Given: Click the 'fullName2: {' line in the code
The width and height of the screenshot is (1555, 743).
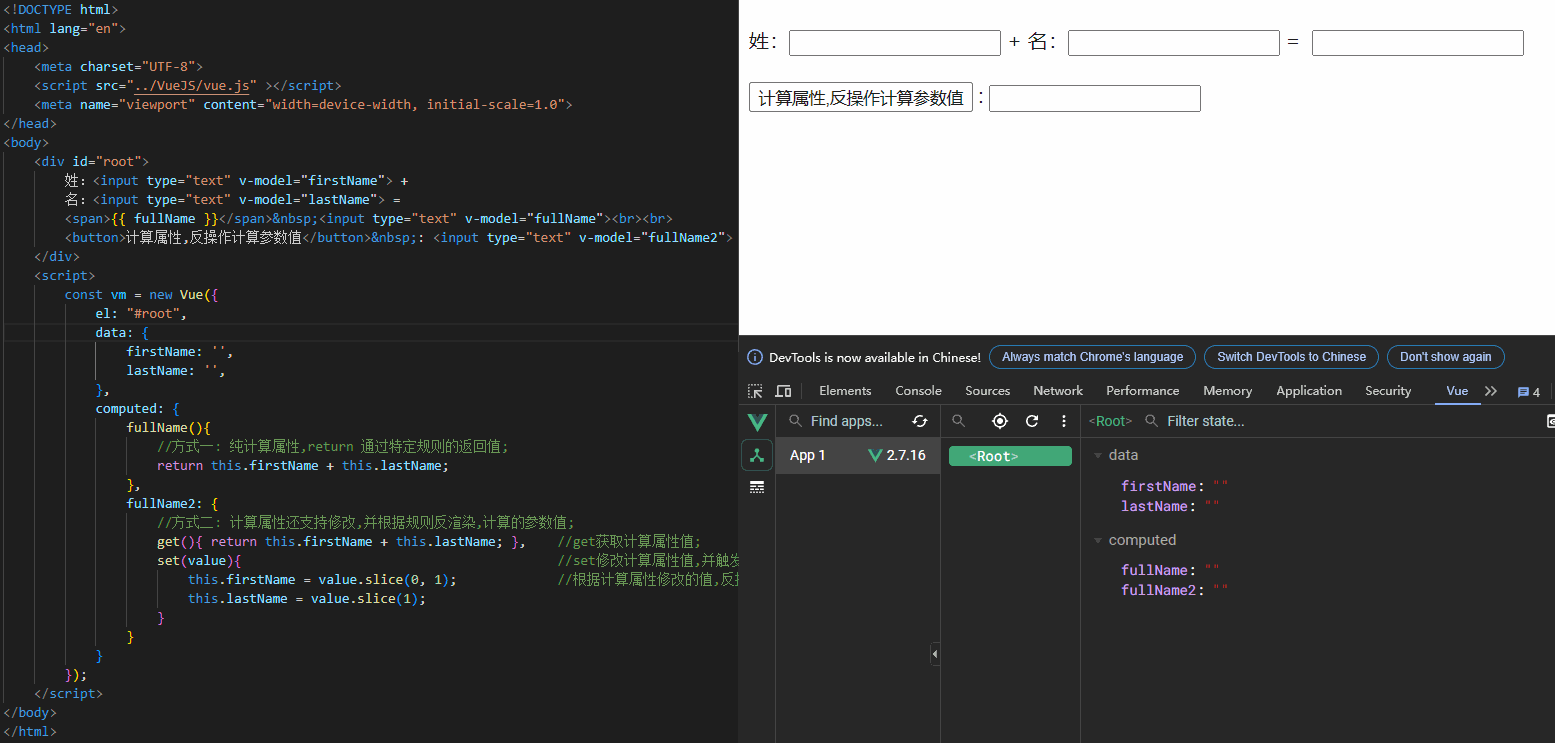Looking at the screenshot, I should 172,503.
